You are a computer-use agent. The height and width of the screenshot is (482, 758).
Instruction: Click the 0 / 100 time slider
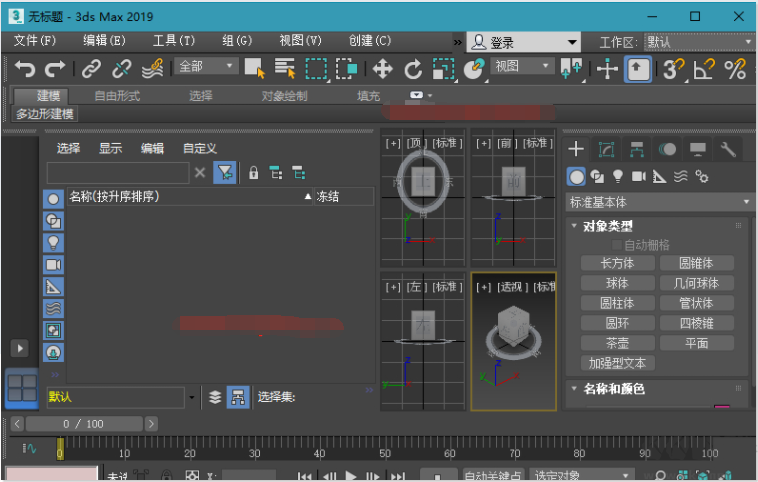coord(83,424)
